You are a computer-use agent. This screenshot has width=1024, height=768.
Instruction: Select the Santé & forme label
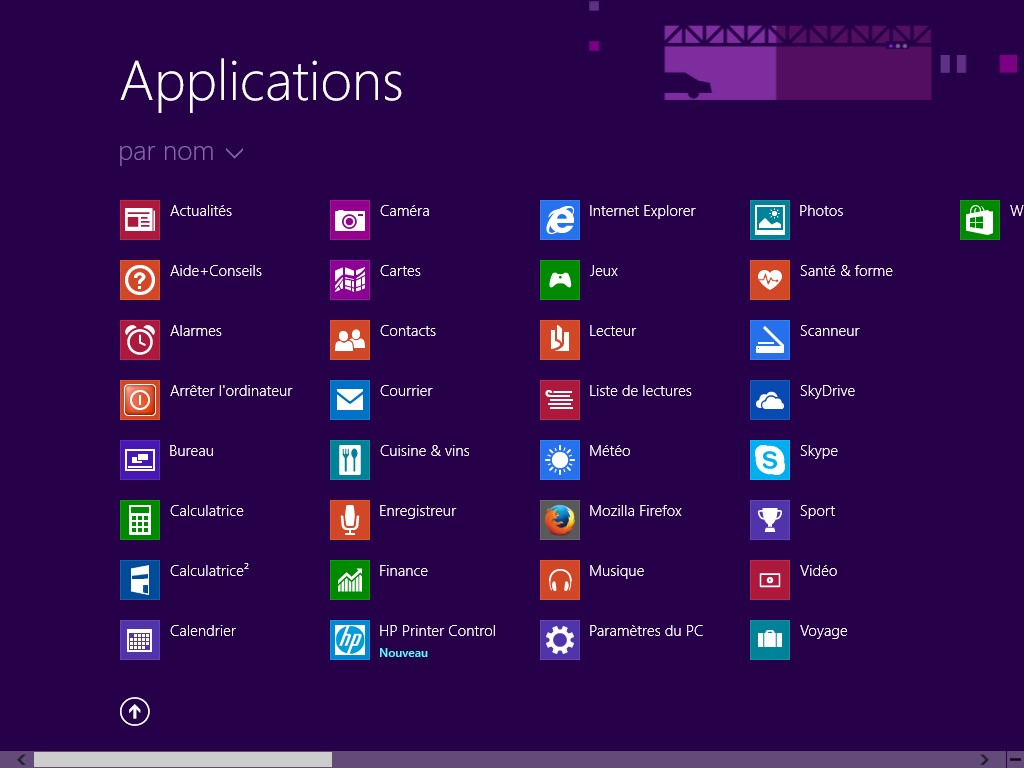pos(845,271)
